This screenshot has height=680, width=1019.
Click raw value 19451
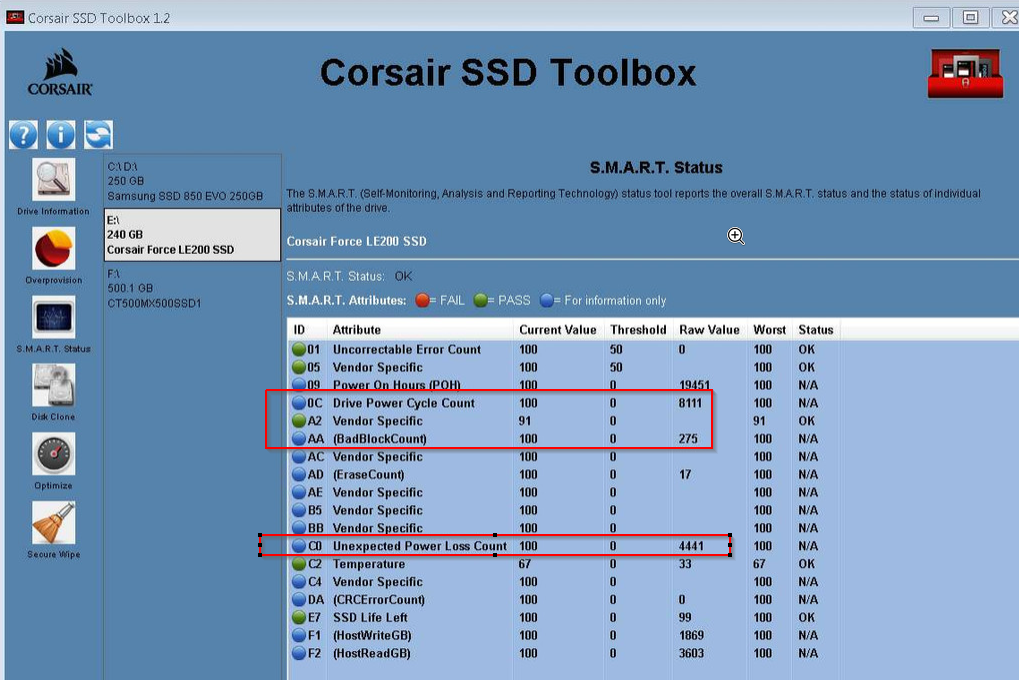click(x=694, y=385)
